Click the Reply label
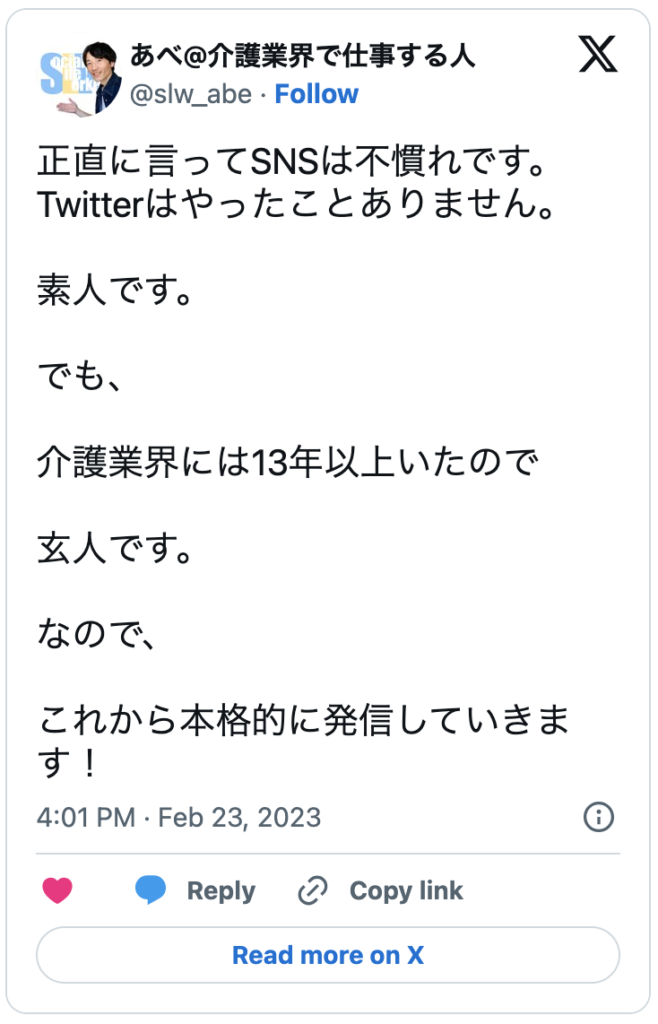This screenshot has height=1024, width=658. click(x=221, y=890)
